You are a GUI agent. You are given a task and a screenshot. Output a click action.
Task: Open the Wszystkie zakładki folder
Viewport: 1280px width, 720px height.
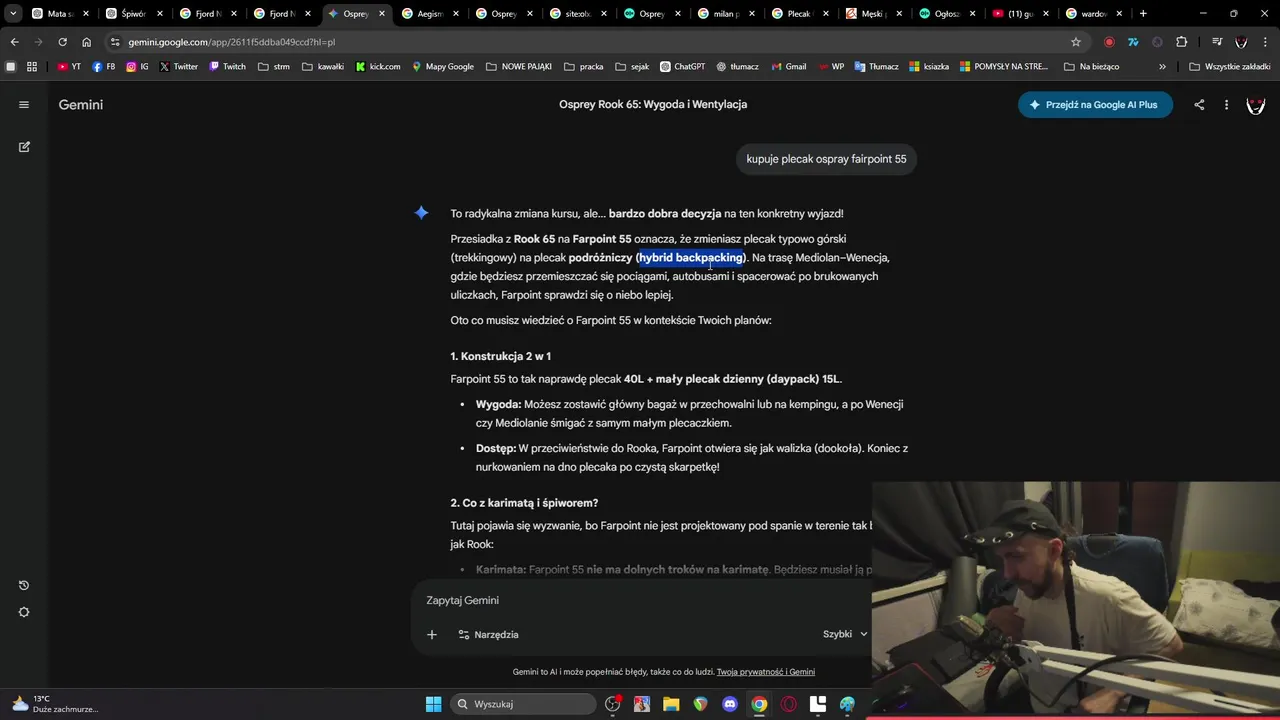(x=1229, y=67)
